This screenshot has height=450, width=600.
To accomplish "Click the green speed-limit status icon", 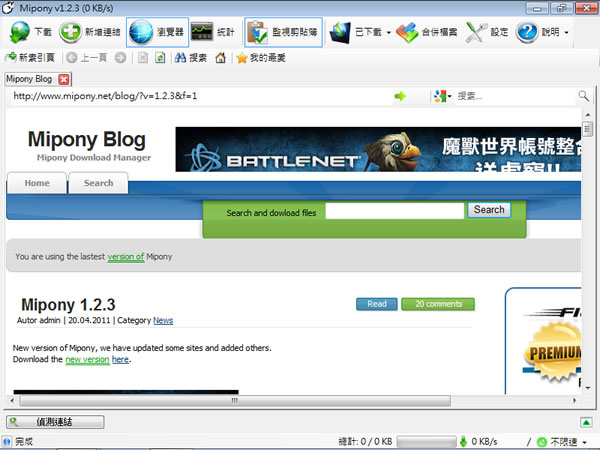I will 542,442.
